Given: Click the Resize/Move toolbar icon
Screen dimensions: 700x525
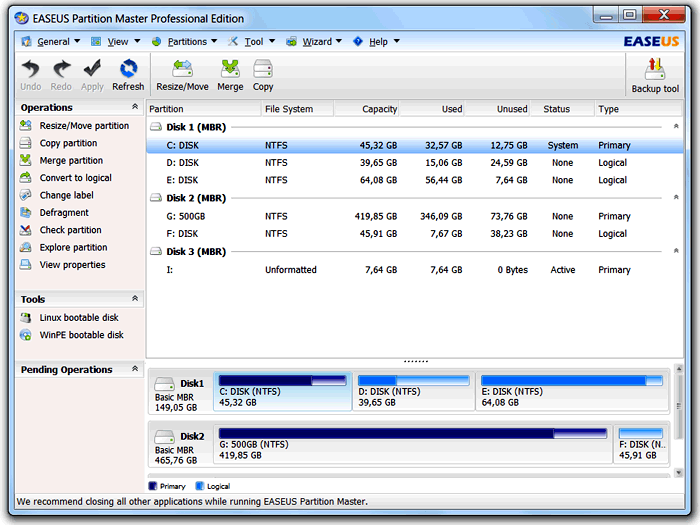Looking at the screenshot, I should 182,74.
